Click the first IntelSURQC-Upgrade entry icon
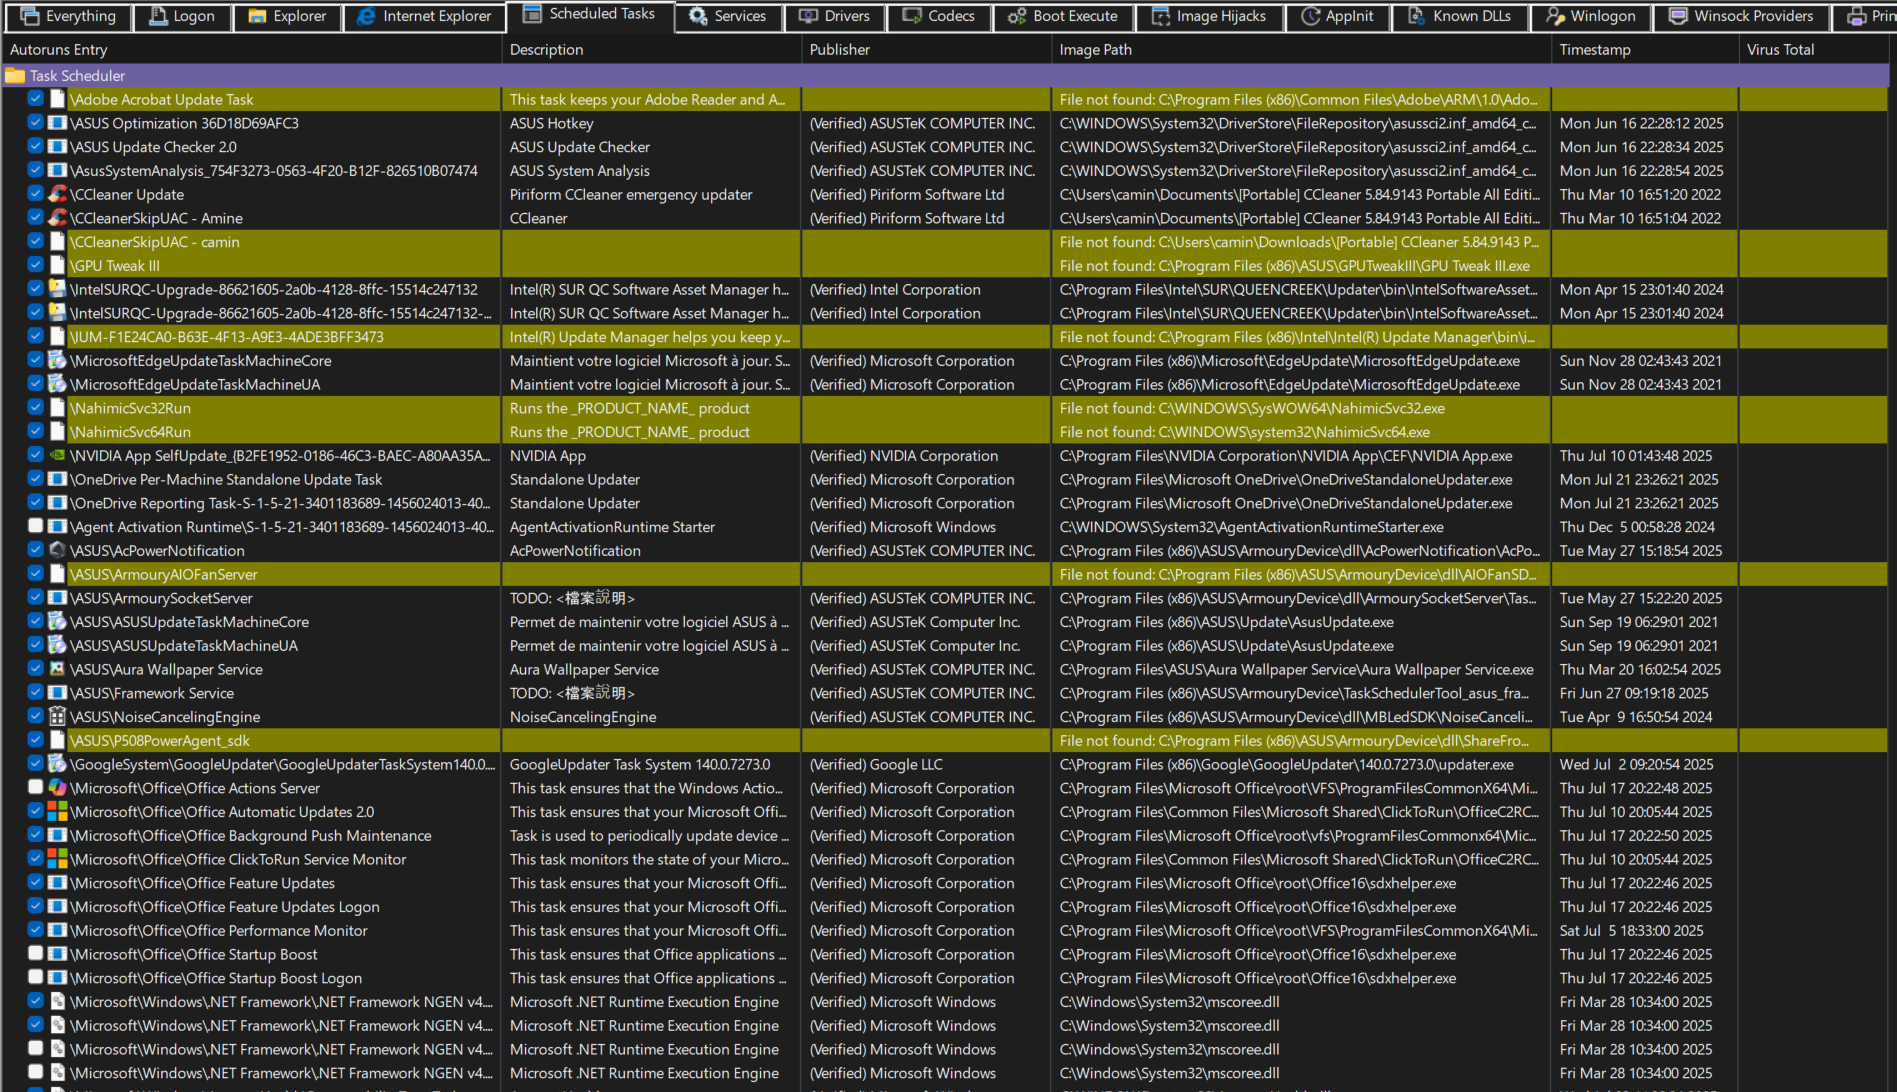The width and height of the screenshot is (1897, 1092). tap(57, 289)
